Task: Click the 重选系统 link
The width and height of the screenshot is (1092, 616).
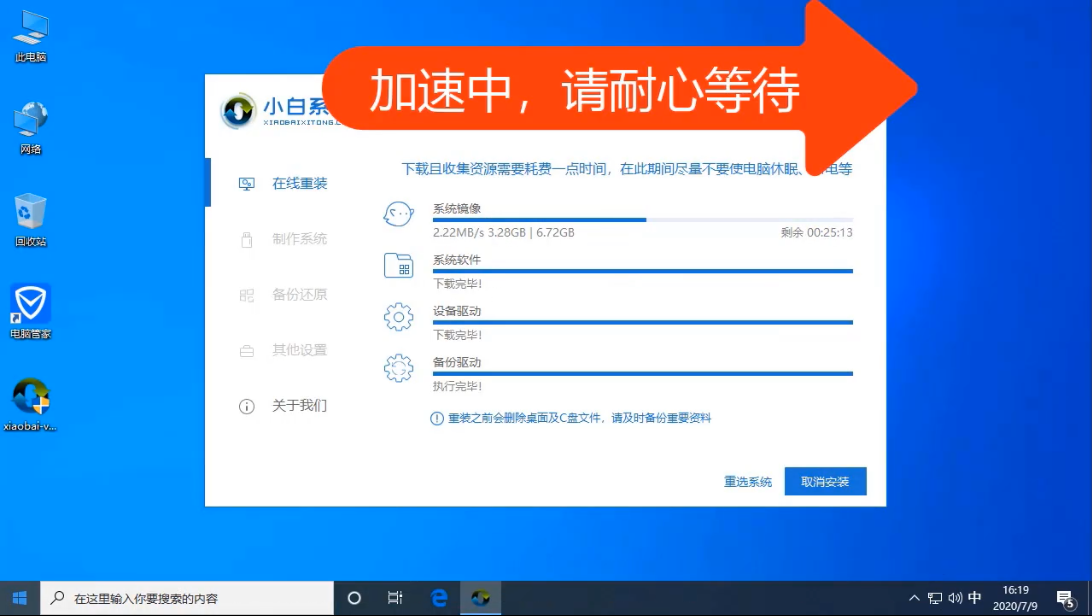Action: coord(747,481)
